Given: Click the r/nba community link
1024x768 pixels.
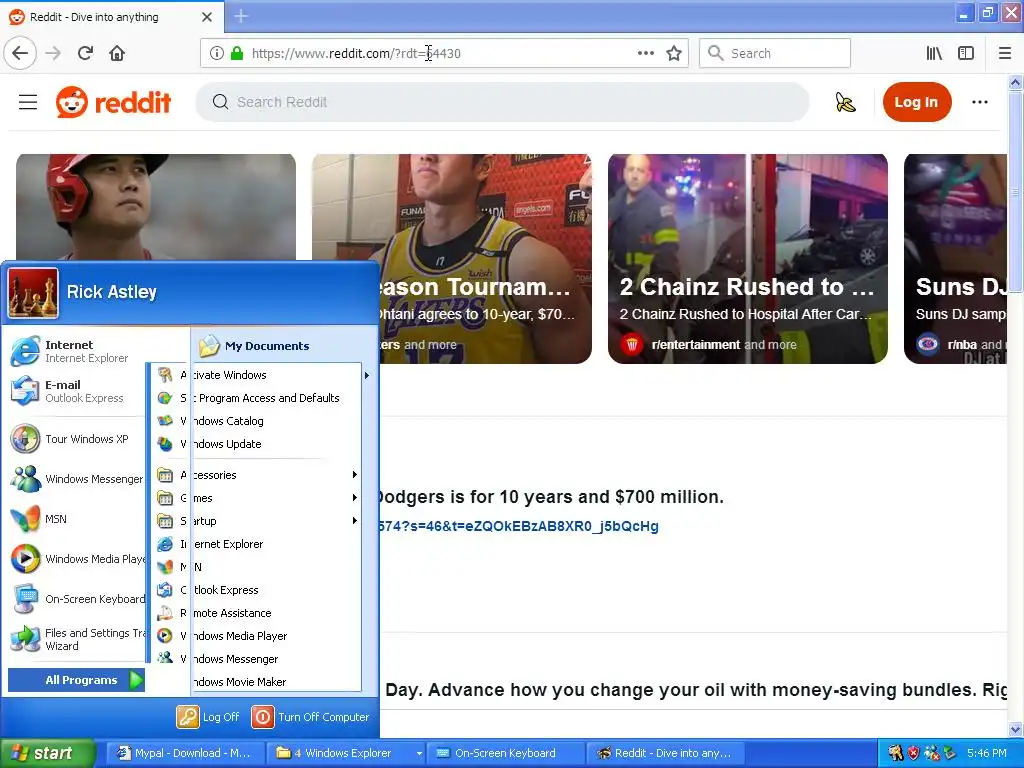Looking at the screenshot, I should pyautogui.click(x=963, y=344).
